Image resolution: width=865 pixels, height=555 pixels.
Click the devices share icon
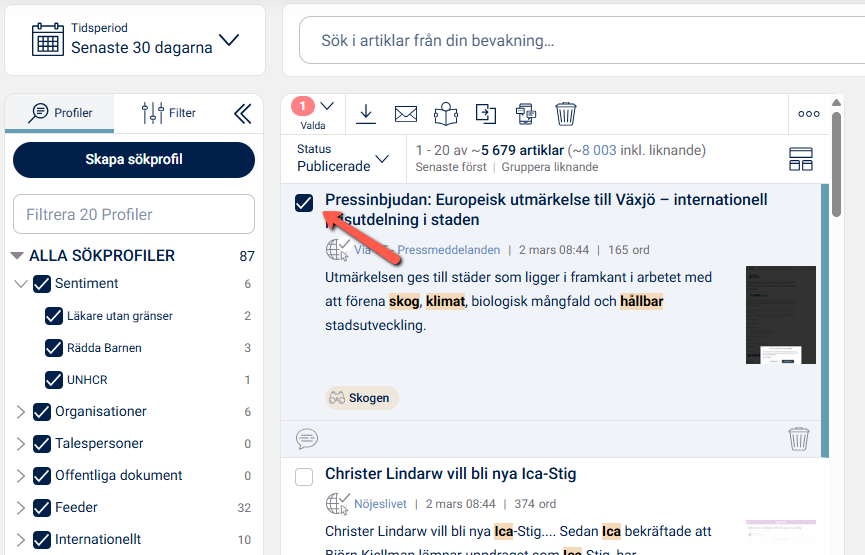[526, 114]
